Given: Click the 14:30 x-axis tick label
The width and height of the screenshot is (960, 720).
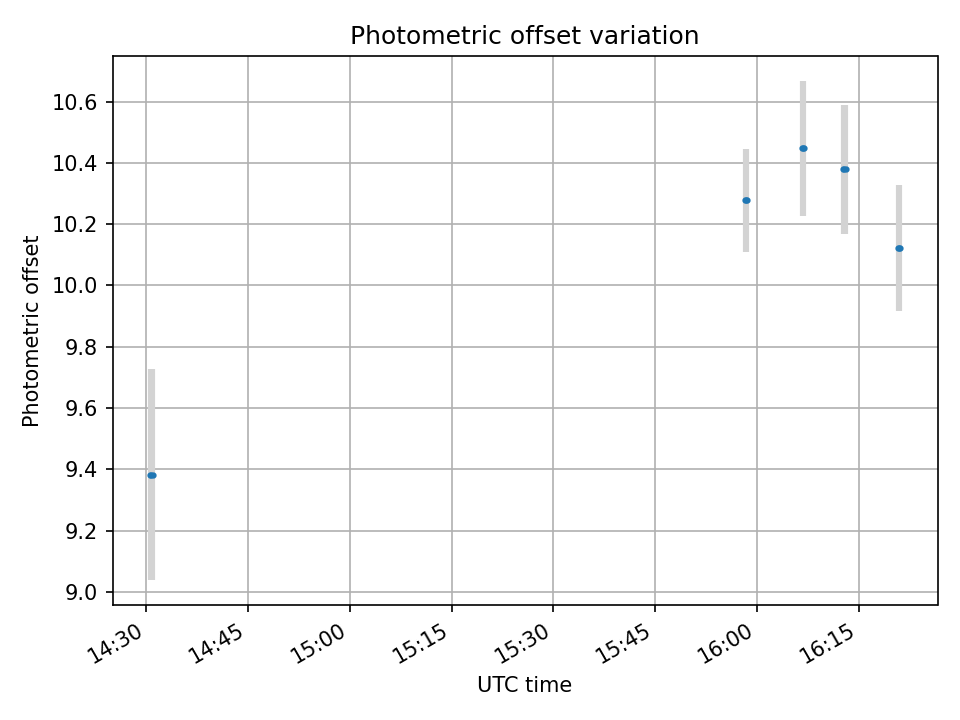Looking at the screenshot, I should [117, 643].
